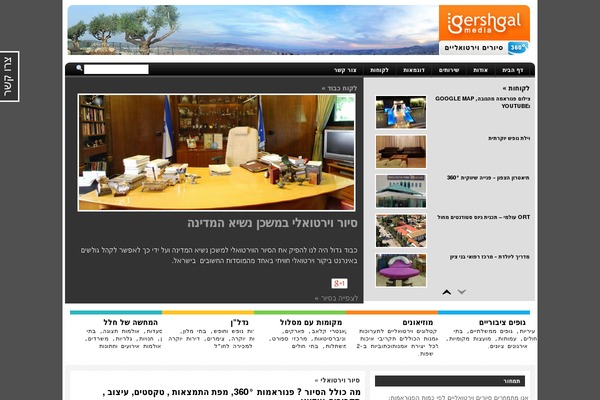Click the Google +1 button
Image resolution: width=600 pixels, height=400 pixels.
coord(339,283)
